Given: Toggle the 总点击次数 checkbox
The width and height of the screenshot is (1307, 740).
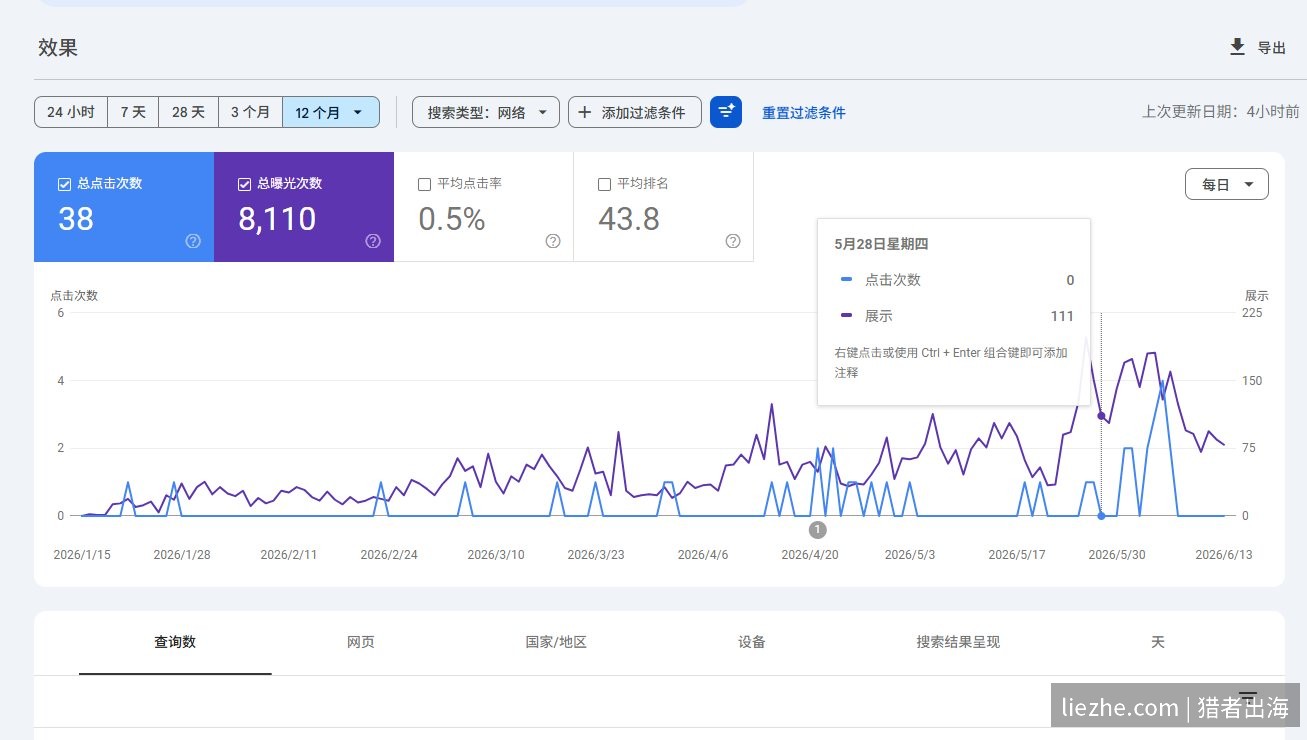Looking at the screenshot, I should (64, 184).
